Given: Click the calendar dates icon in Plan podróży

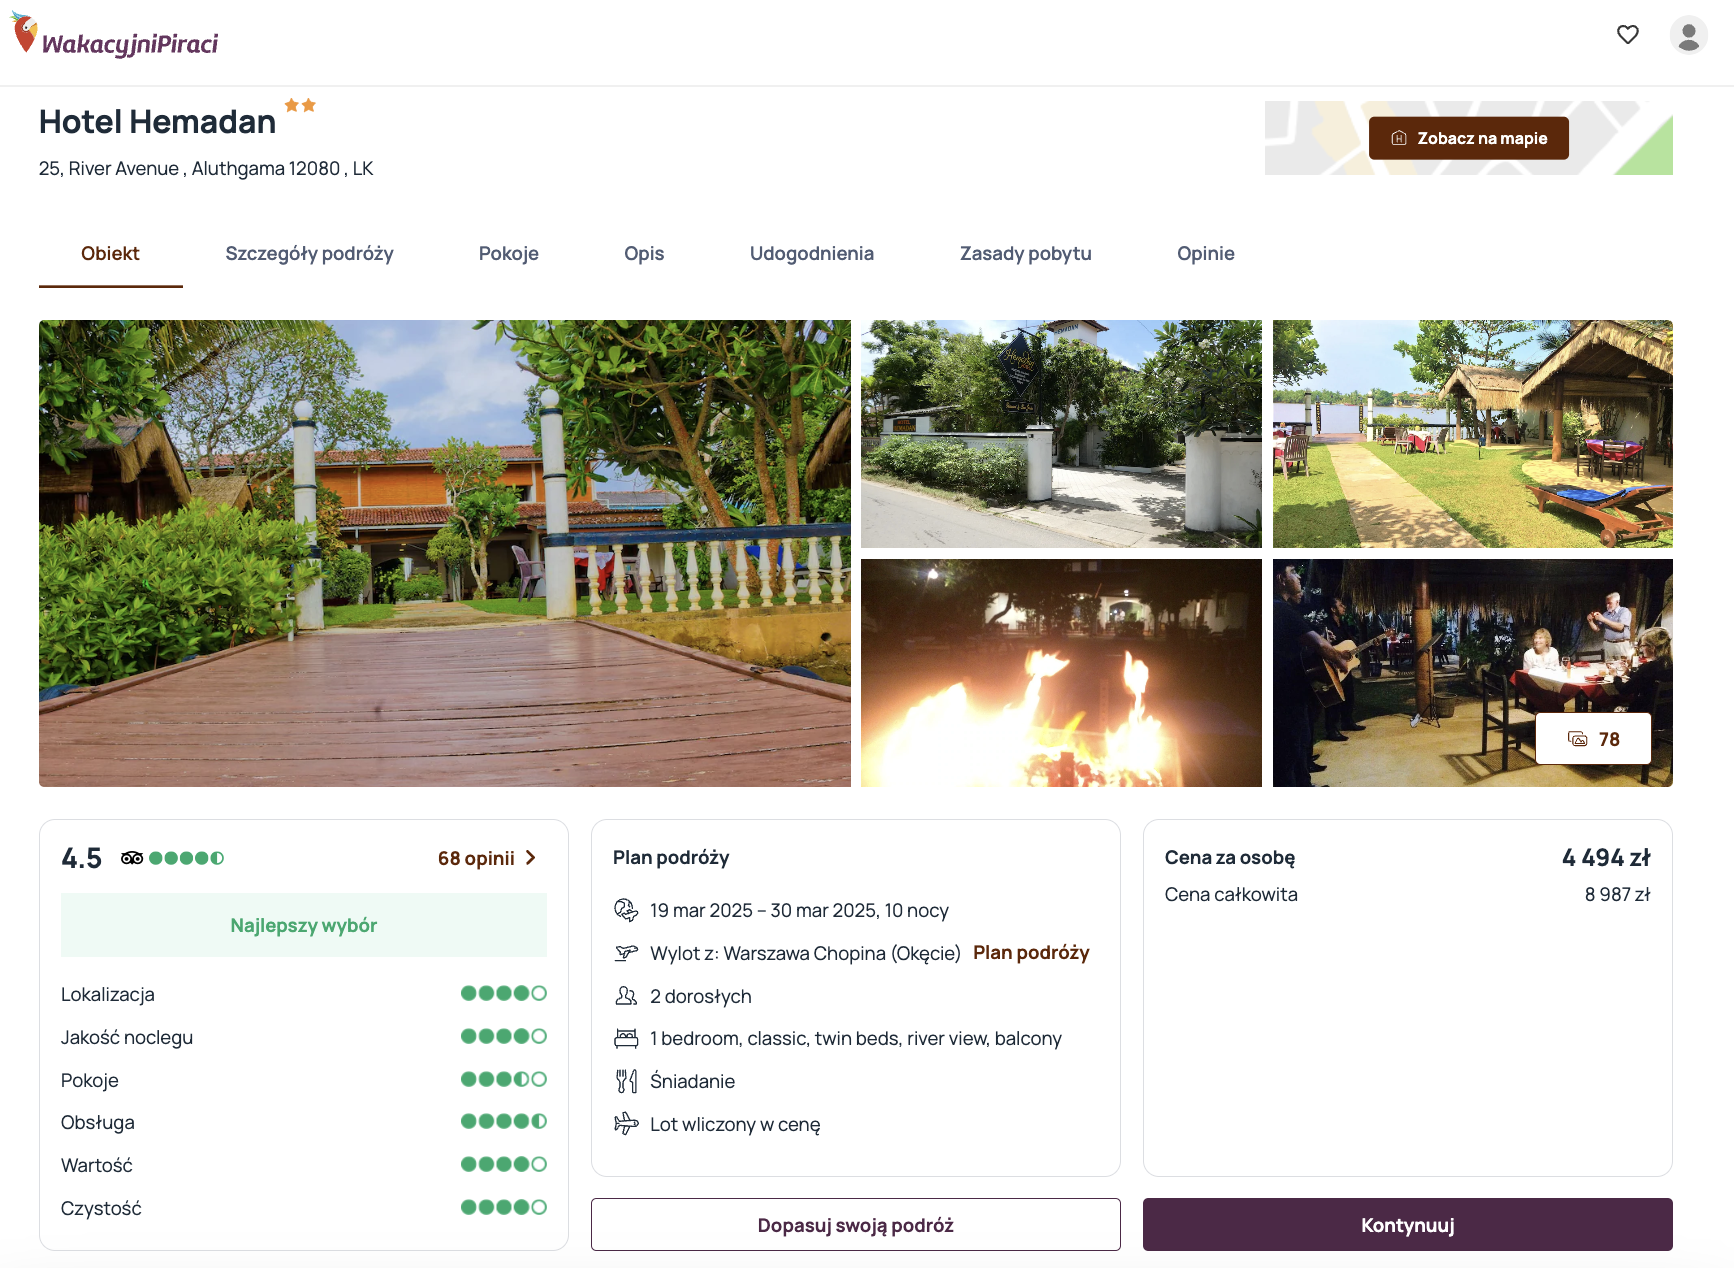Looking at the screenshot, I should click(x=626, y=910).
